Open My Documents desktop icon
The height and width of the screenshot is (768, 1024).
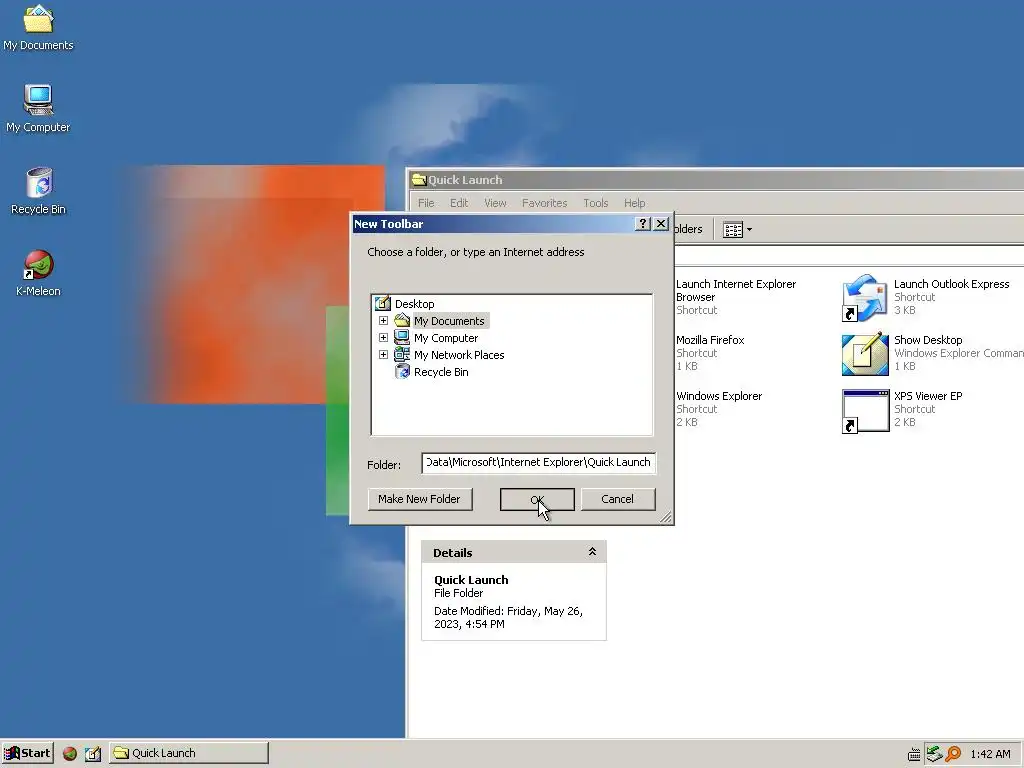(x=38, y=28)
